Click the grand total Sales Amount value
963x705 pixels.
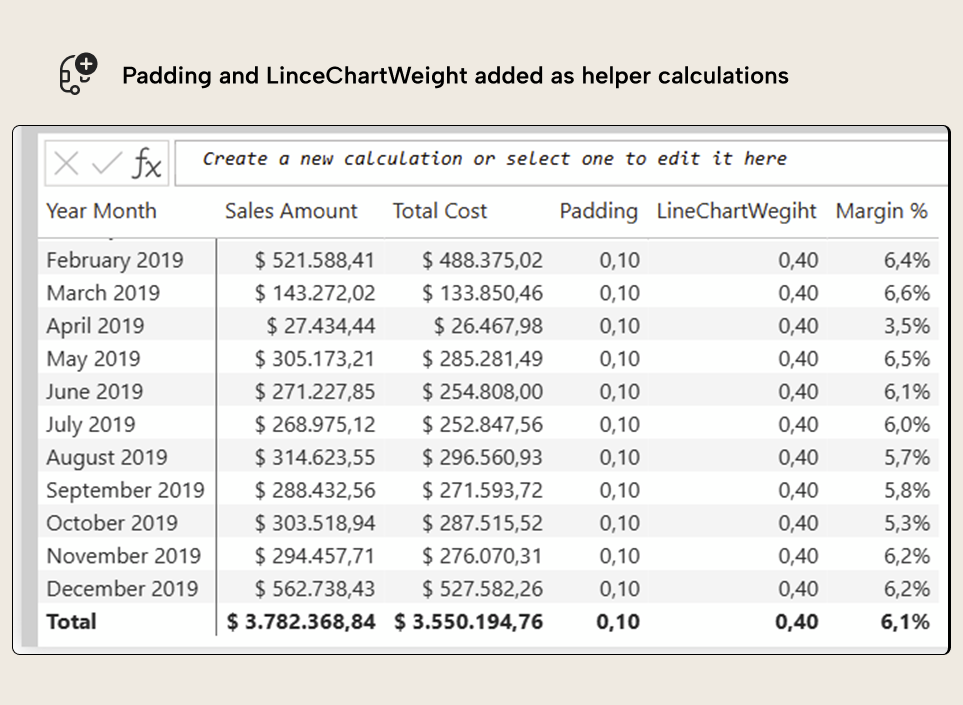click(299, 621)
